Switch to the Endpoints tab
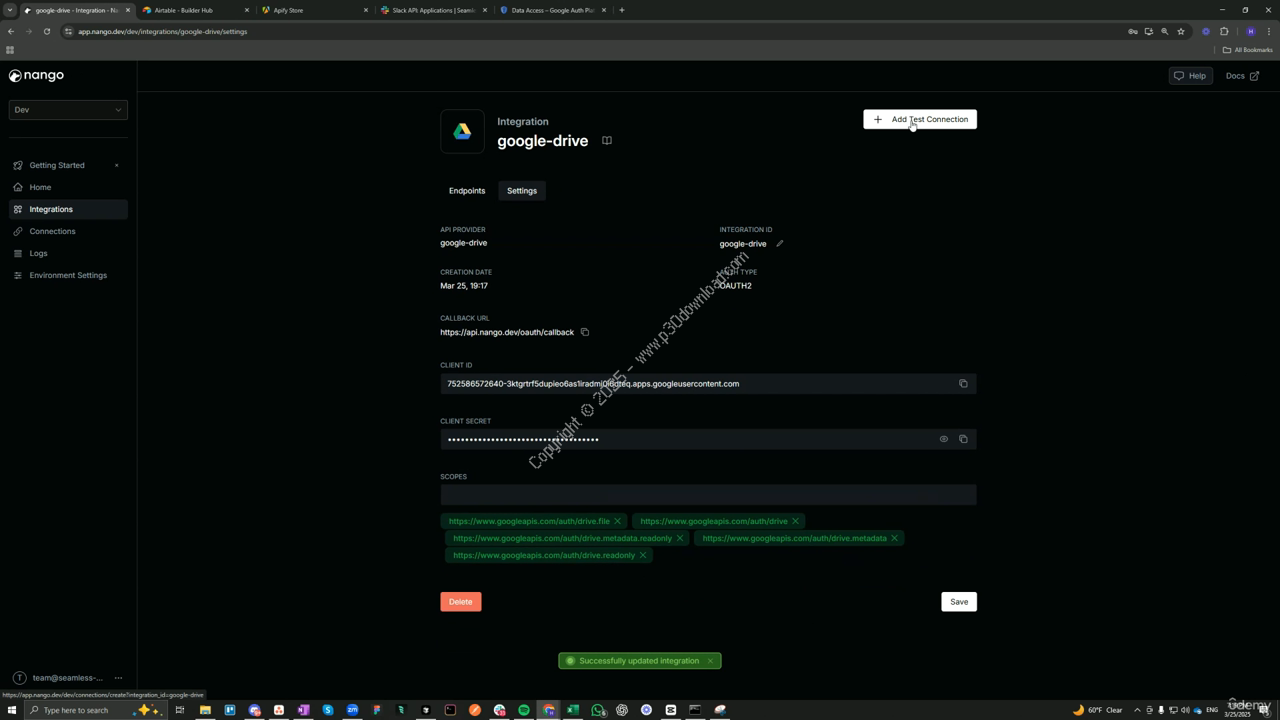 467,191
